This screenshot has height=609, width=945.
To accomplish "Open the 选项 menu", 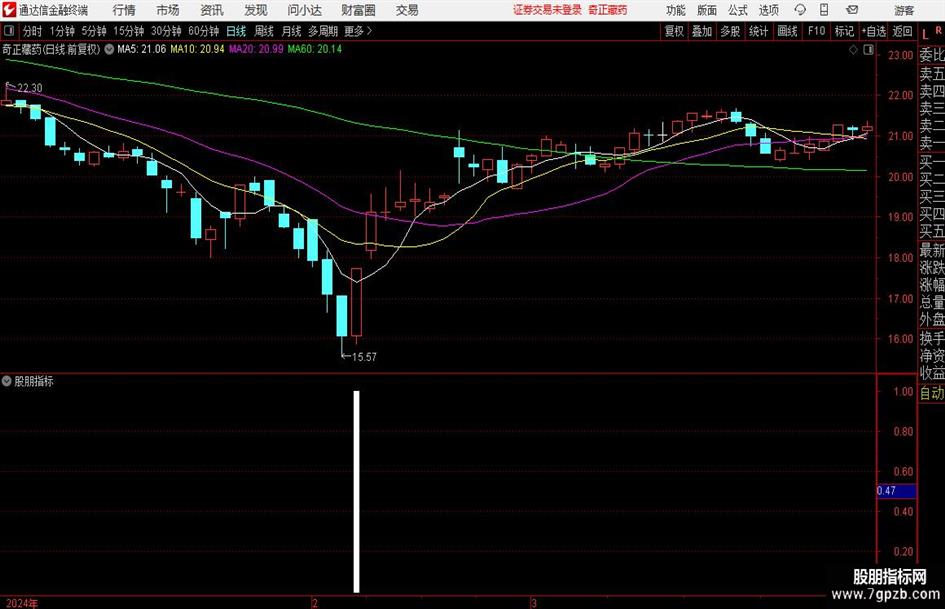I will click(x=769, y=10).
